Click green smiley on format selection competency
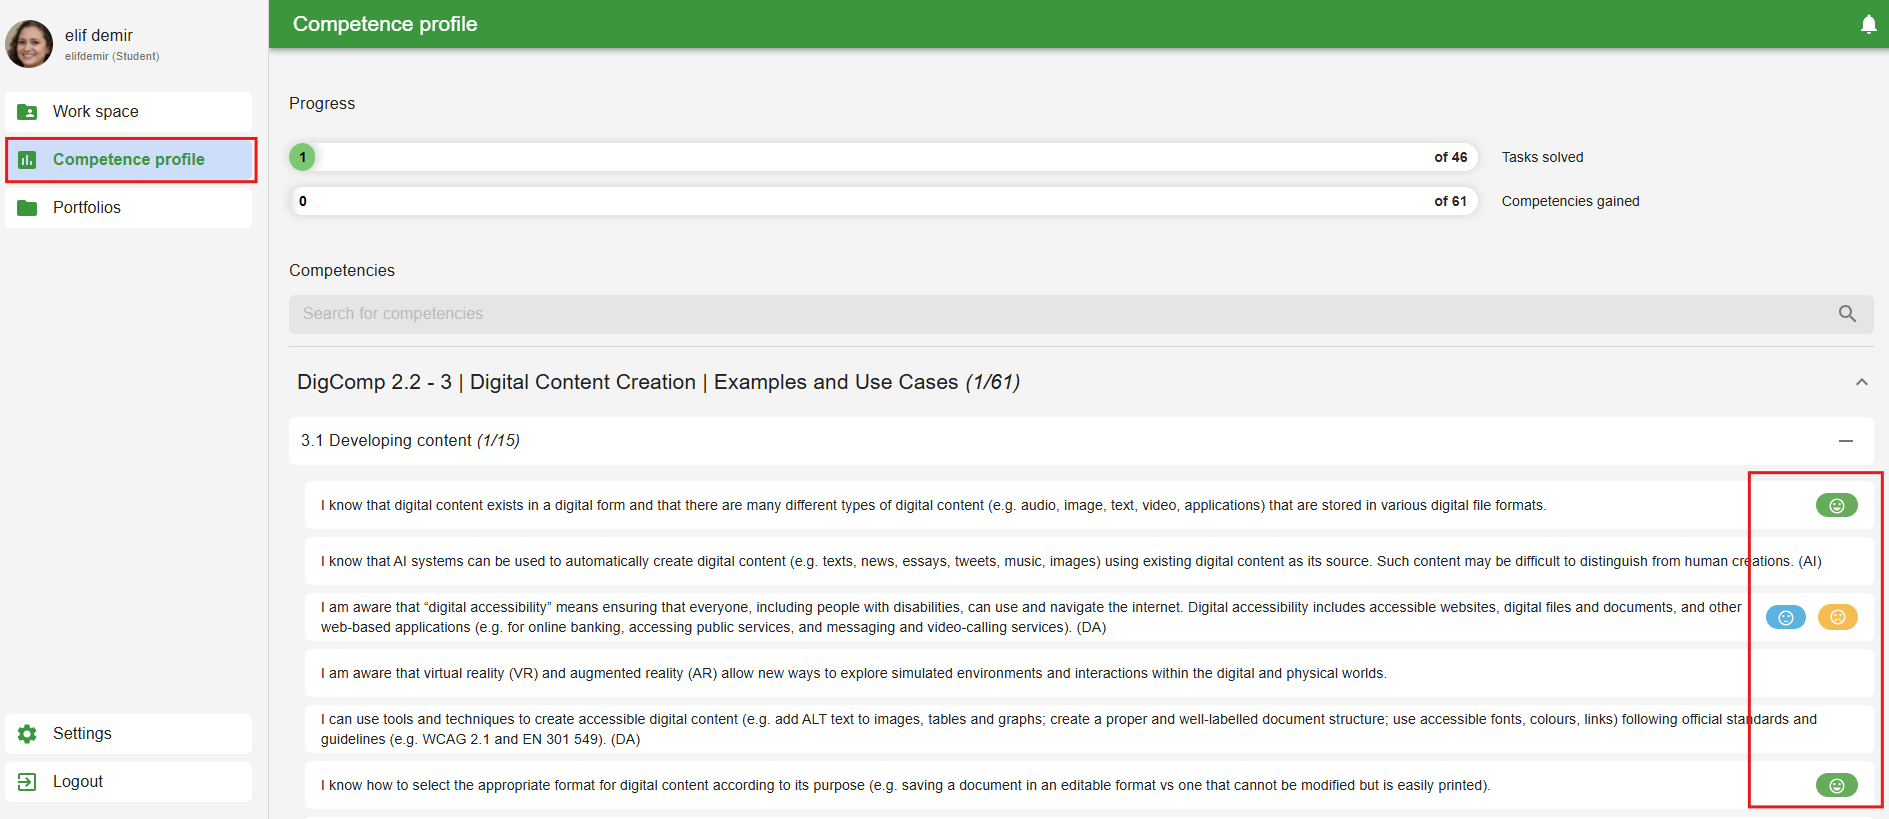Screen dimensions: 1889x819 click(1836, 785)
